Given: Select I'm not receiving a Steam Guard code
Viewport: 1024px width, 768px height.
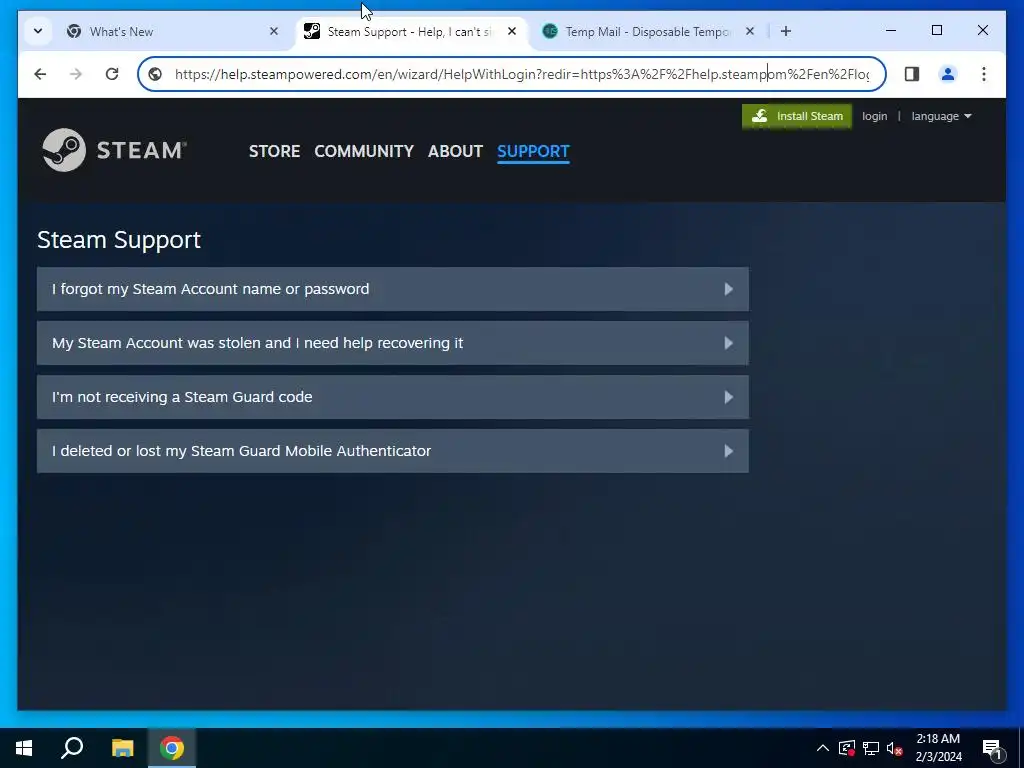Looking at the screenshot, I should [392, 397].
